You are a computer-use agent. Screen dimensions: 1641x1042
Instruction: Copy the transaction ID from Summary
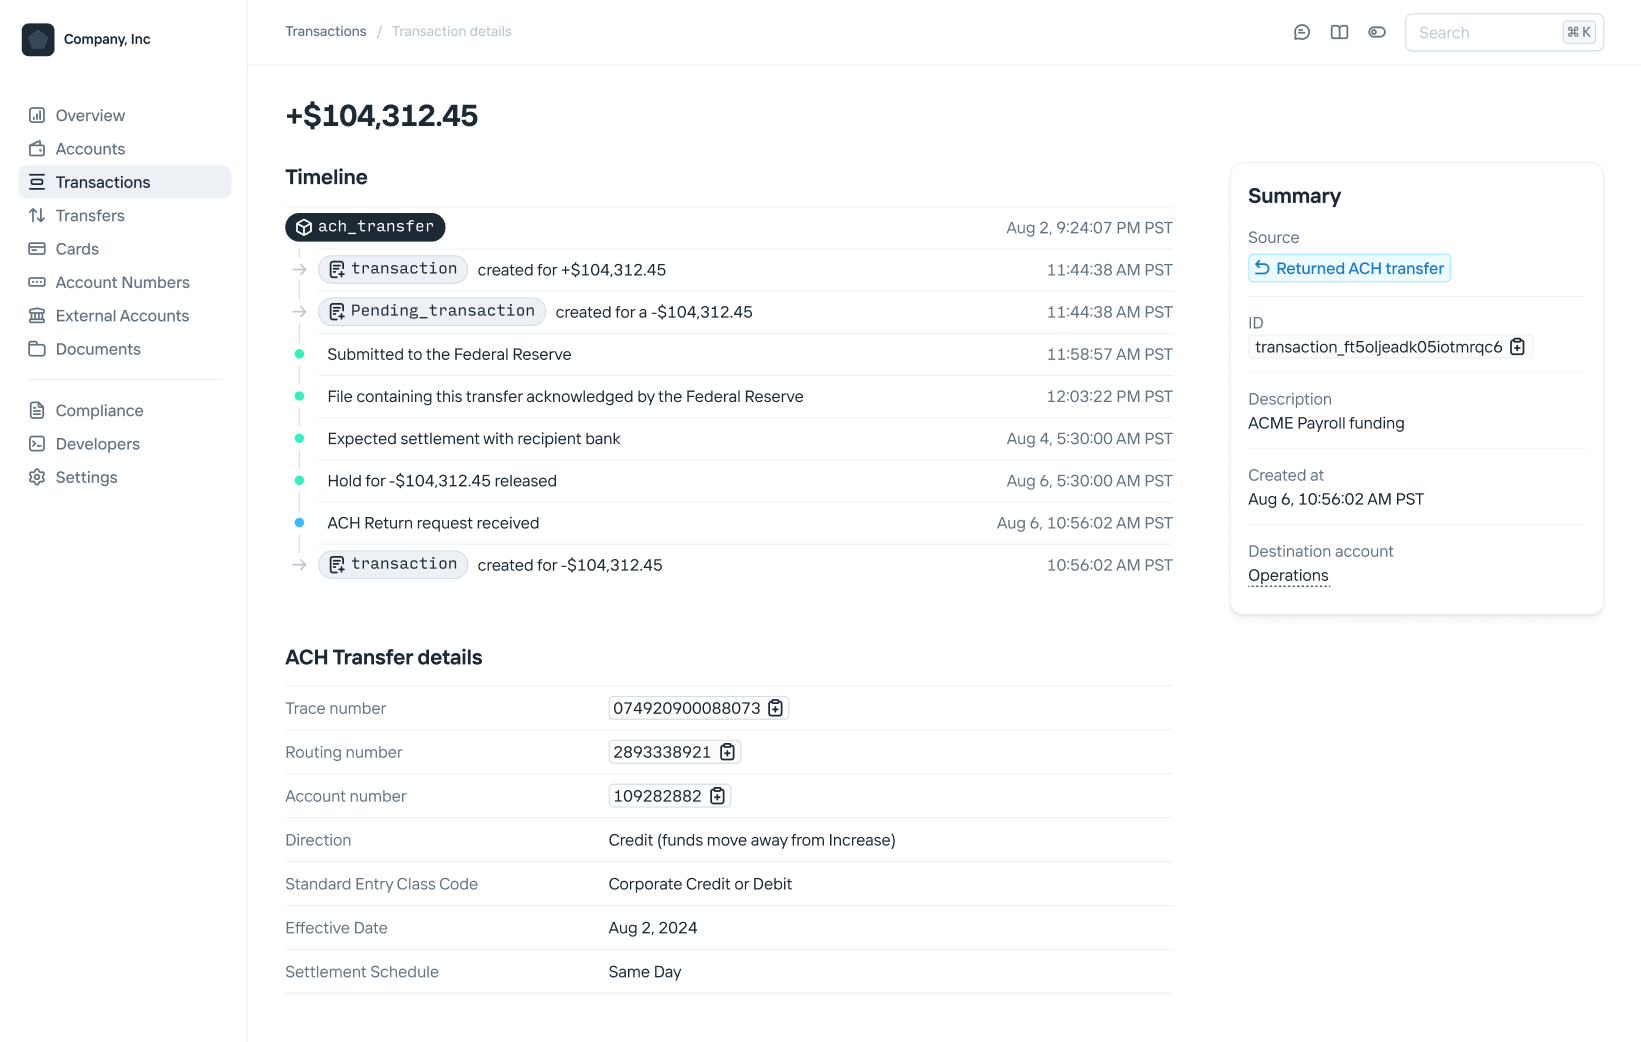point(1517,347)
